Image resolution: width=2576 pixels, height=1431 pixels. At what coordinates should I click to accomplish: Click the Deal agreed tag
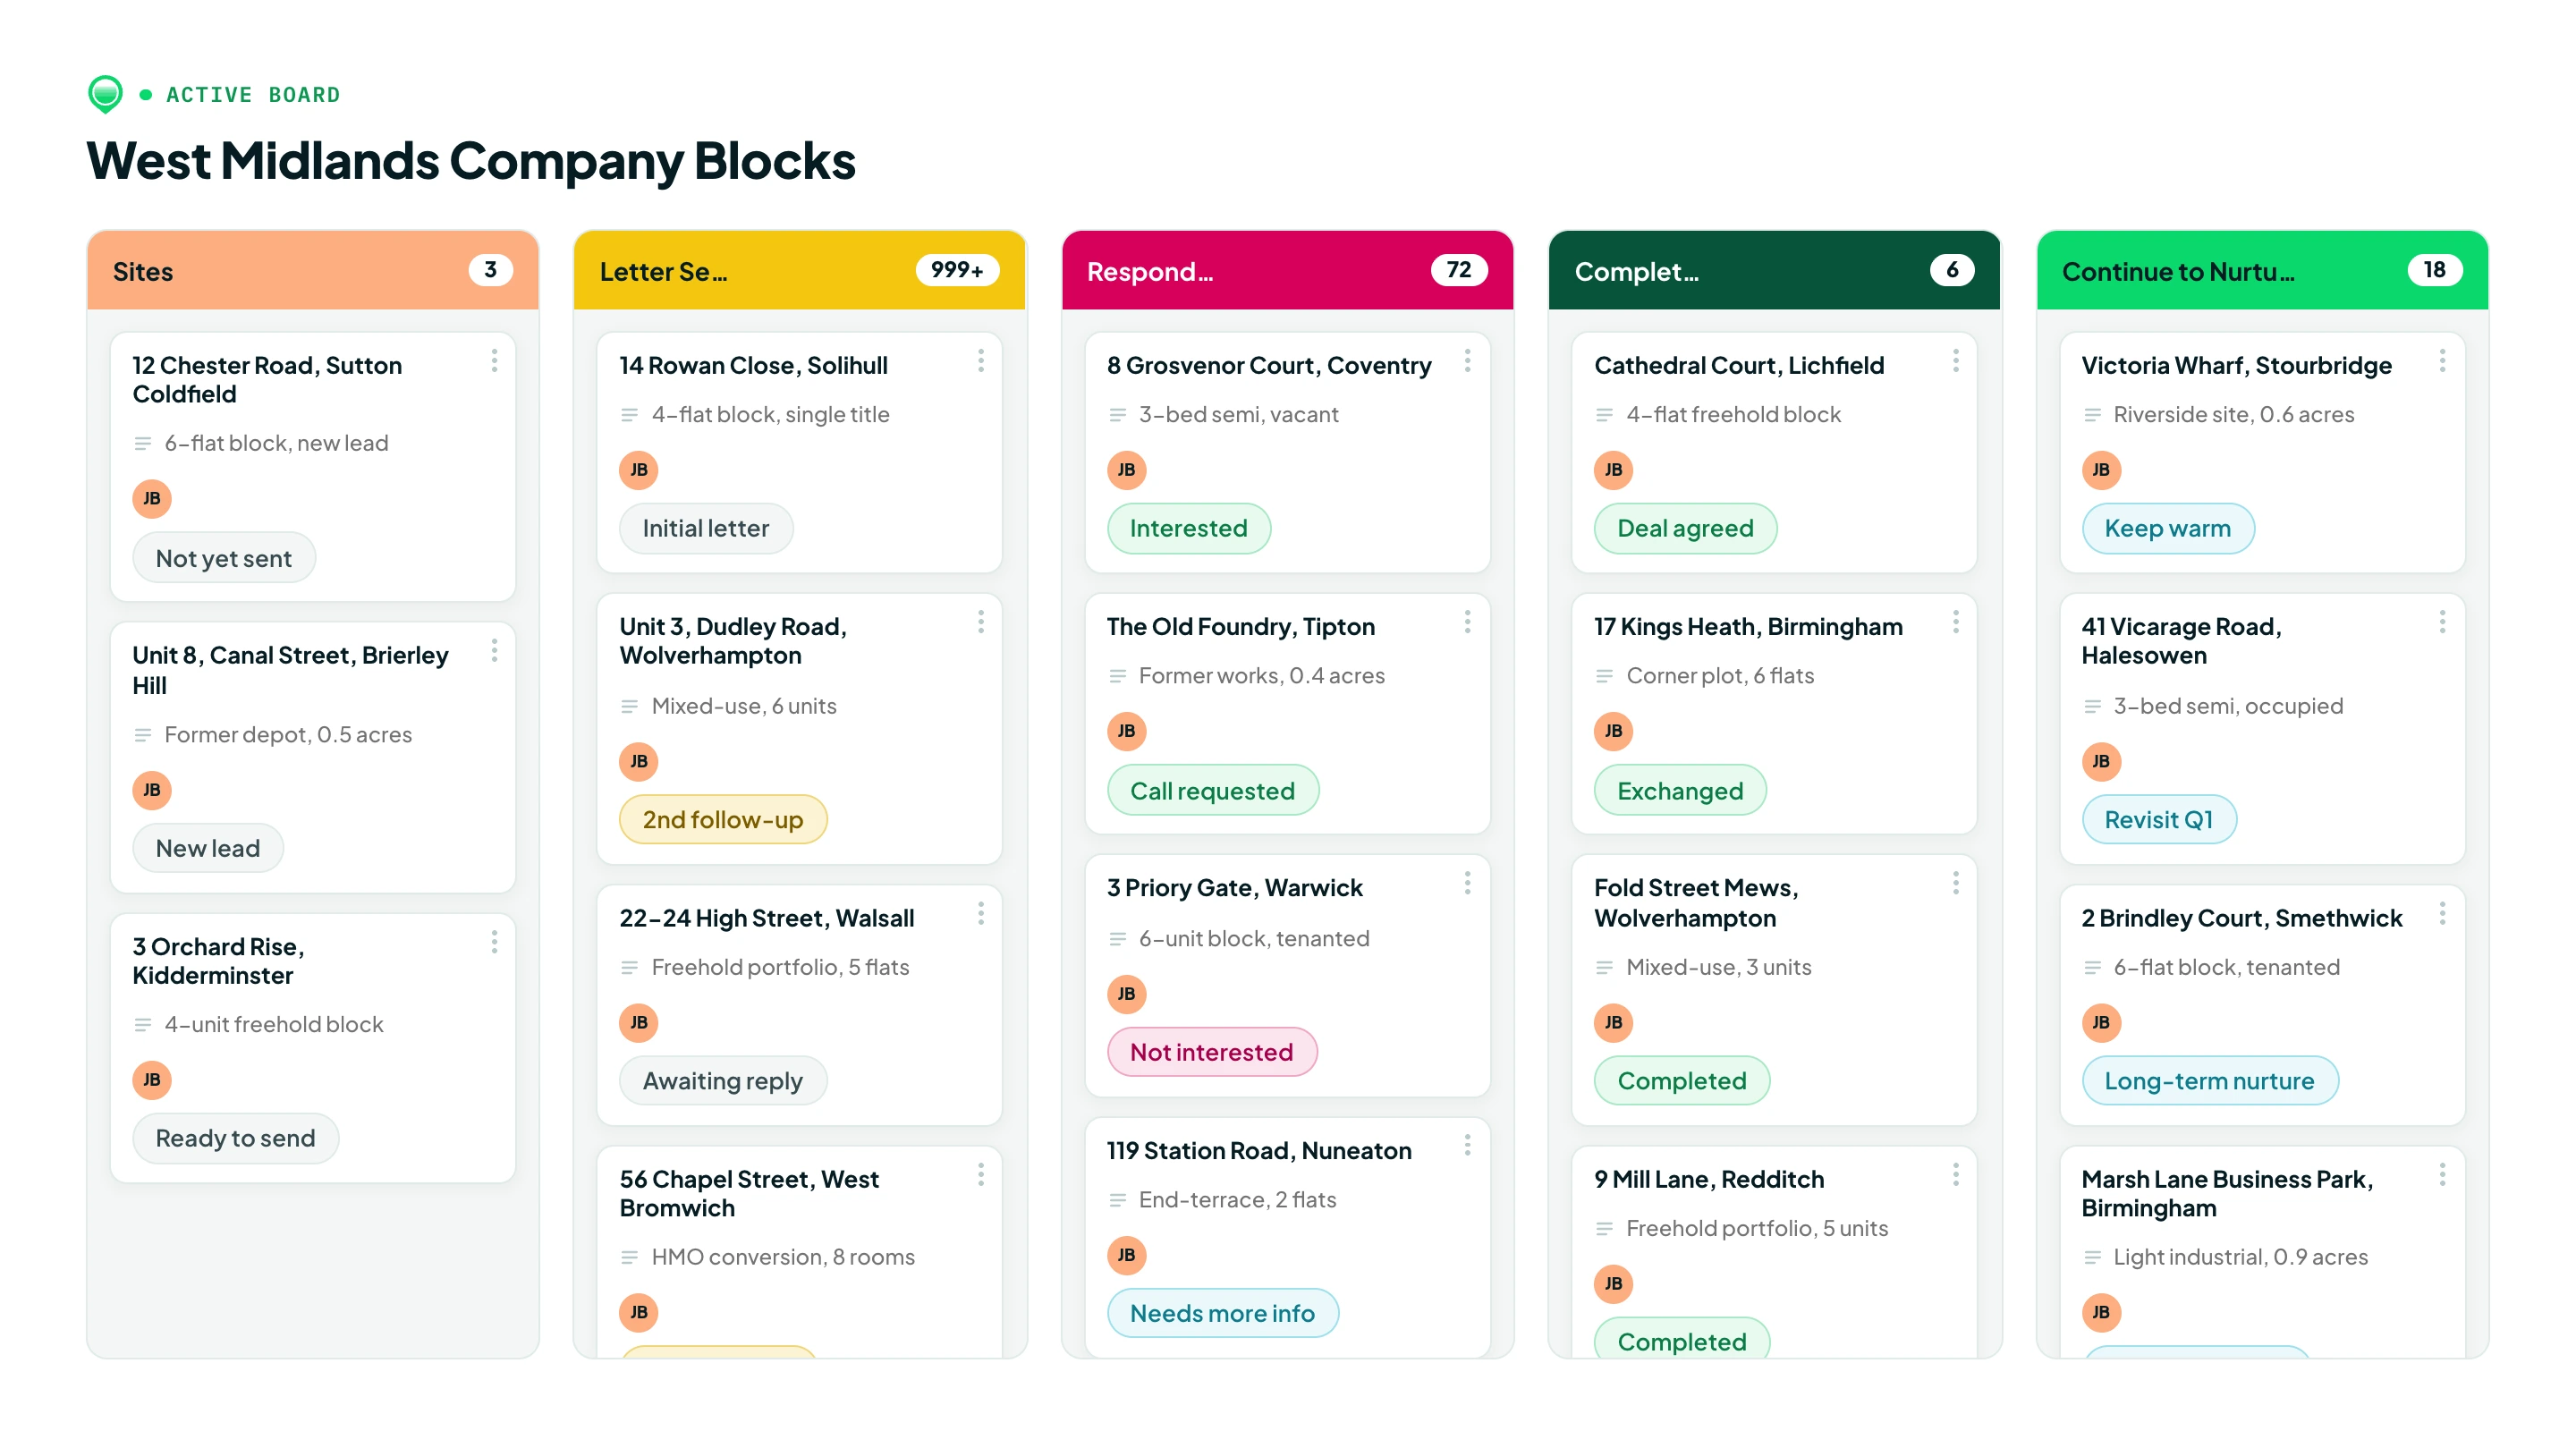(x=1686, y=528)
